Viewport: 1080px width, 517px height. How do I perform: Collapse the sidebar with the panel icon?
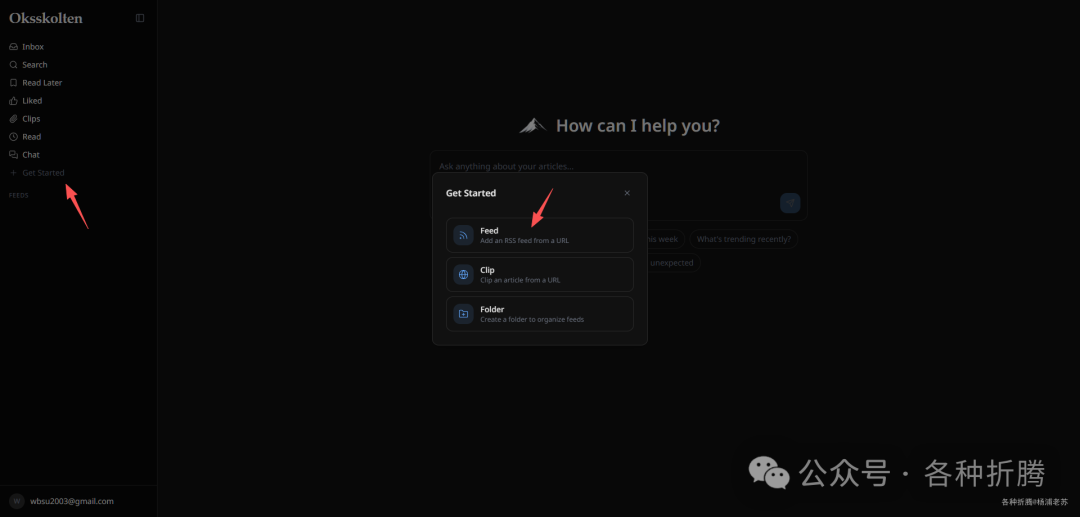(x=140, y=18)
